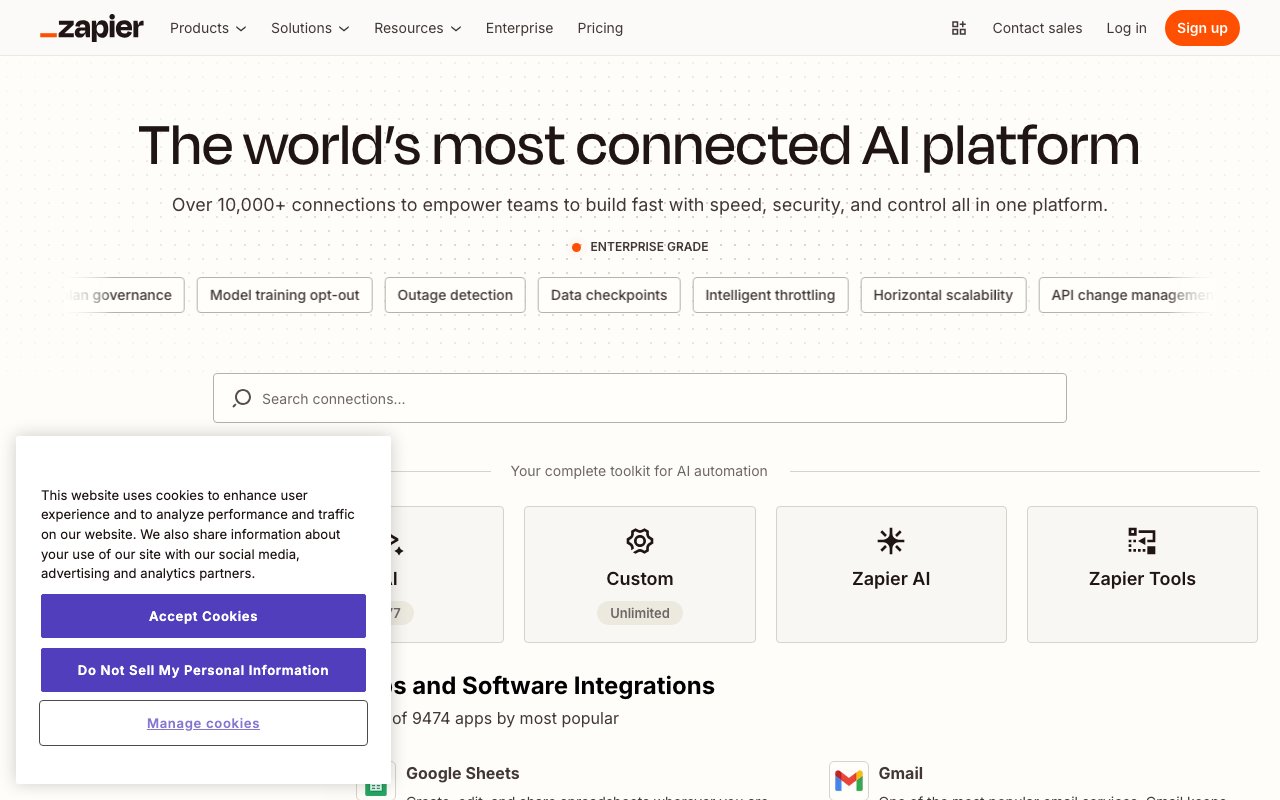Viewport: 1280px width, 800px height.
Task: Click the magnifier icon in search bar
Action: click(x=242, y=398)
